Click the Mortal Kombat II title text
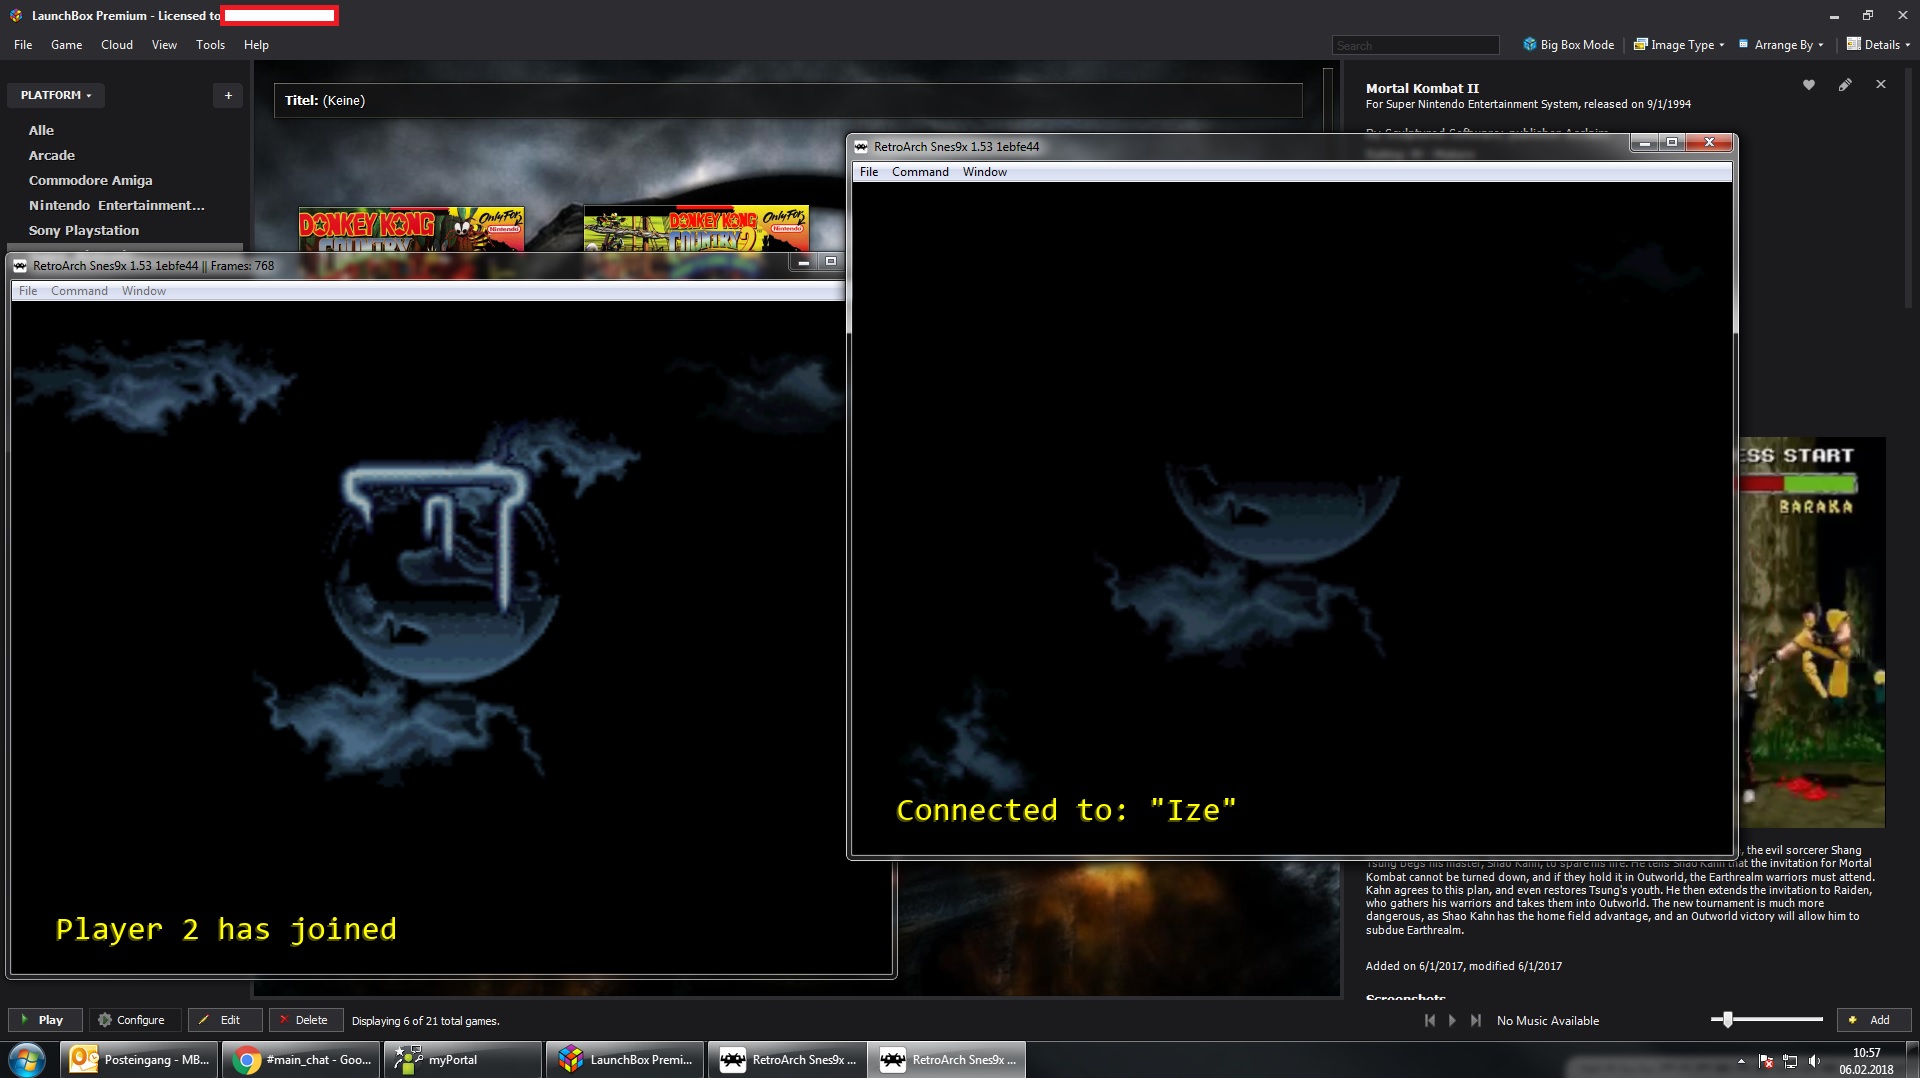1920x1078 pixels. coord(1422,88)
